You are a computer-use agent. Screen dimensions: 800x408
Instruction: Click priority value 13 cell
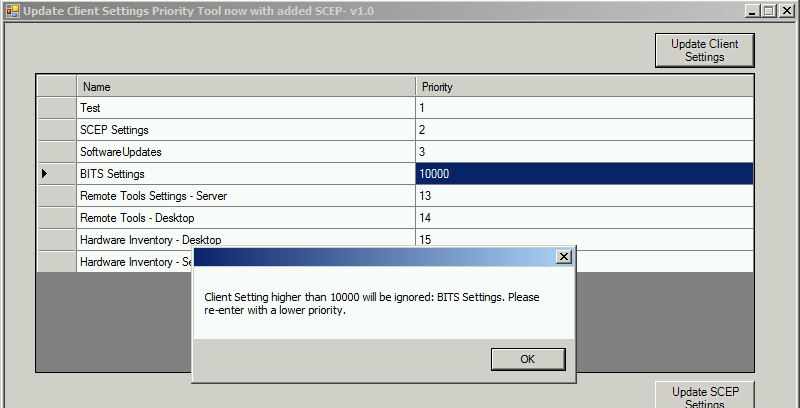[582, 196]
